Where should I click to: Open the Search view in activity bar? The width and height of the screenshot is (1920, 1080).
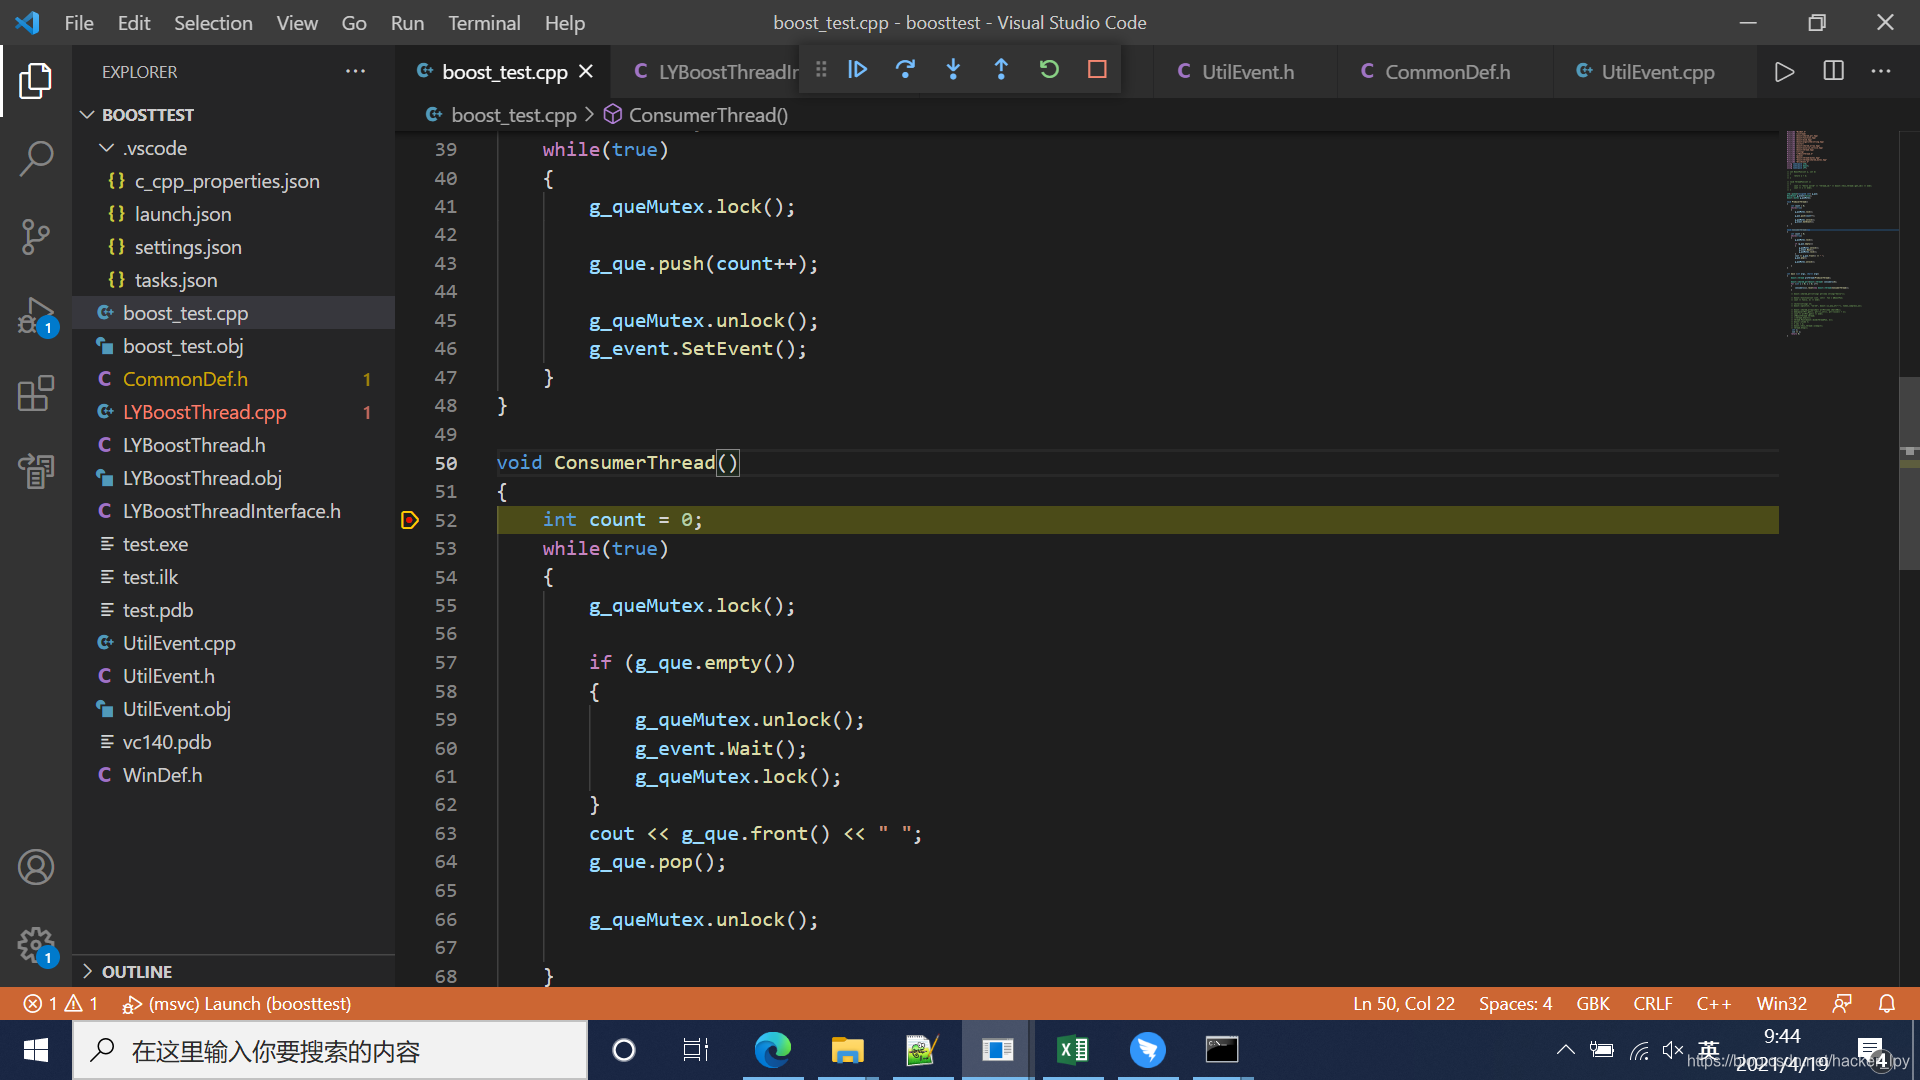[36, 158]
